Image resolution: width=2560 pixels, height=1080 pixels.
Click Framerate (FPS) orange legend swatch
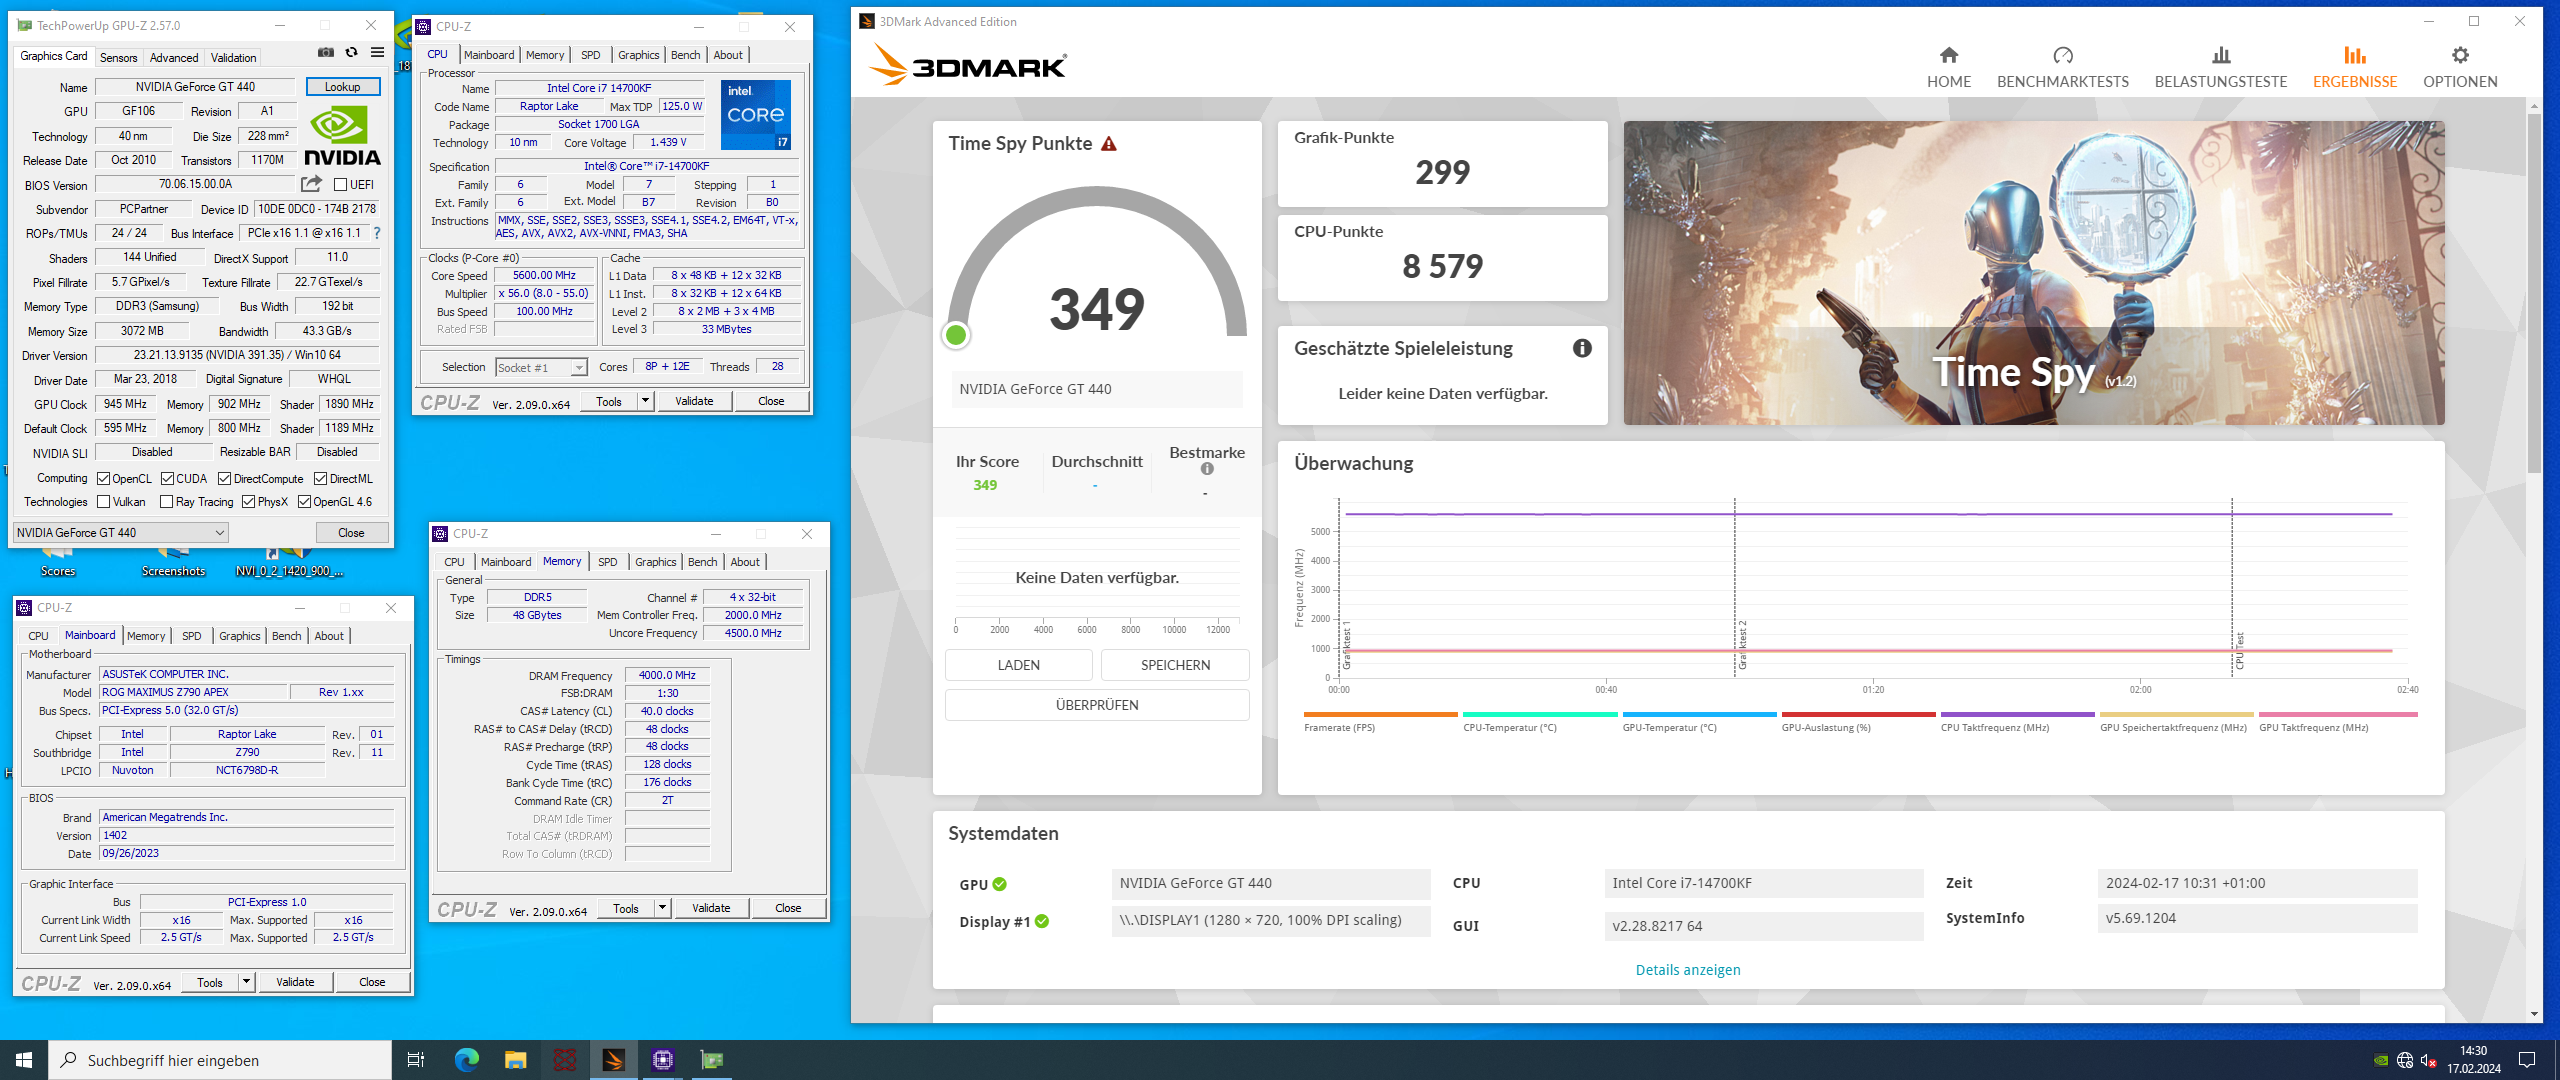point(1380,714)
